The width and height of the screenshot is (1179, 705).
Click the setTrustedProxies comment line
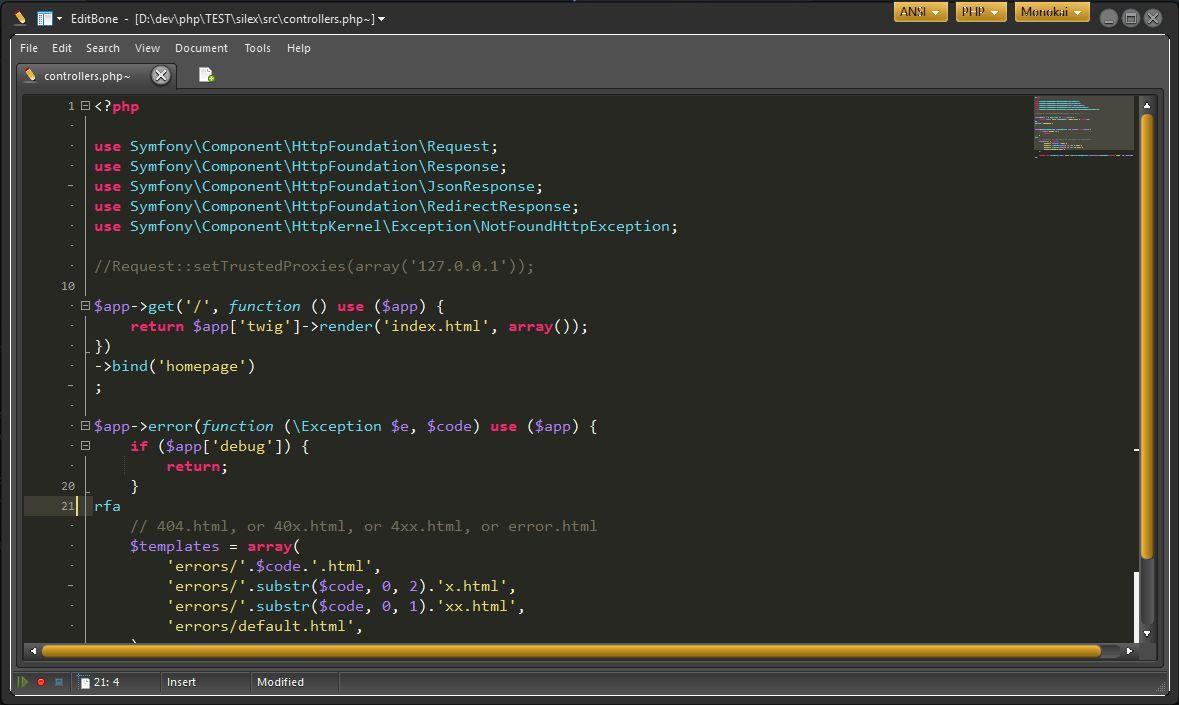point(314,266)
